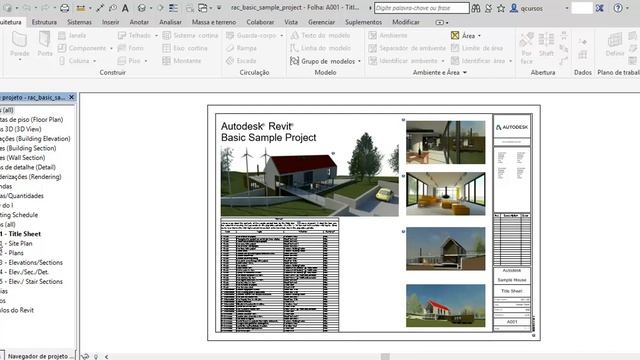Open the Estrutura ribbon tab
This screenshot has width=640, height=360.
(x=44, y=22)
